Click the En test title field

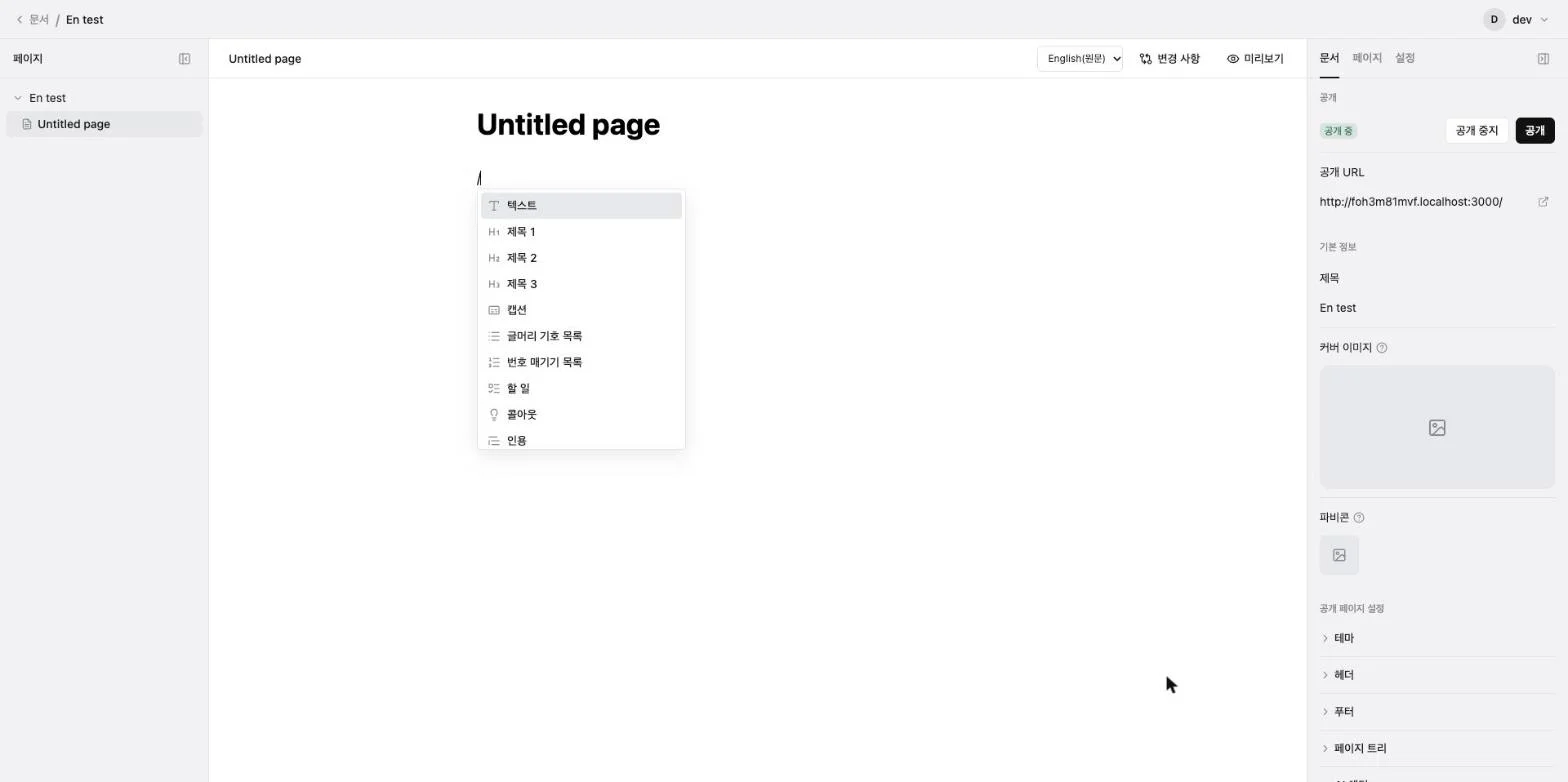coord(1437,308)
